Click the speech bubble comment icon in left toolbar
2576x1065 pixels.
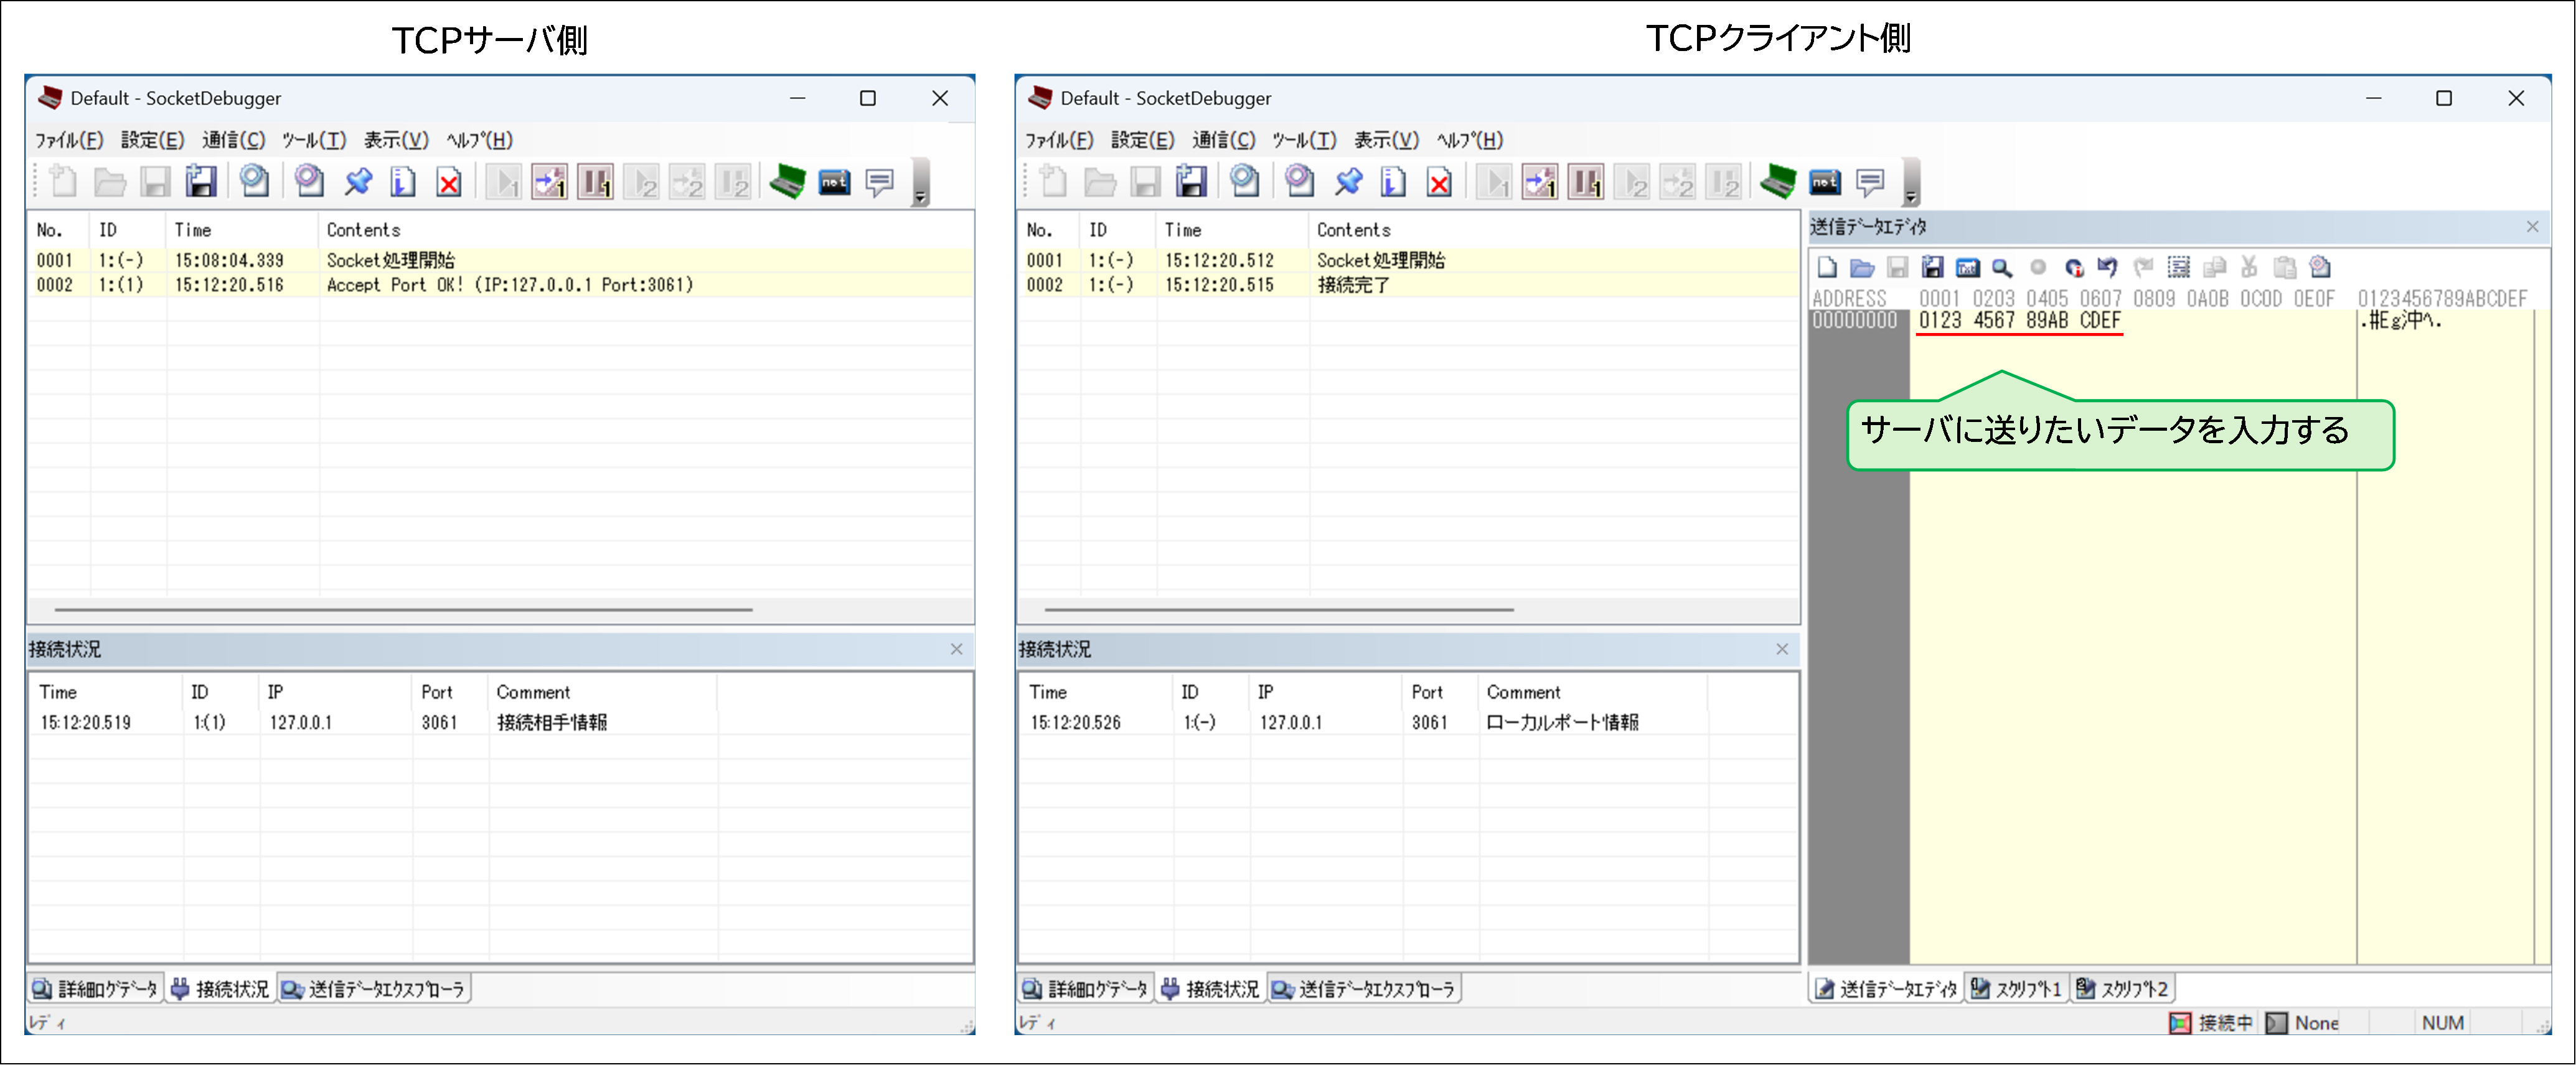[879, 182]
